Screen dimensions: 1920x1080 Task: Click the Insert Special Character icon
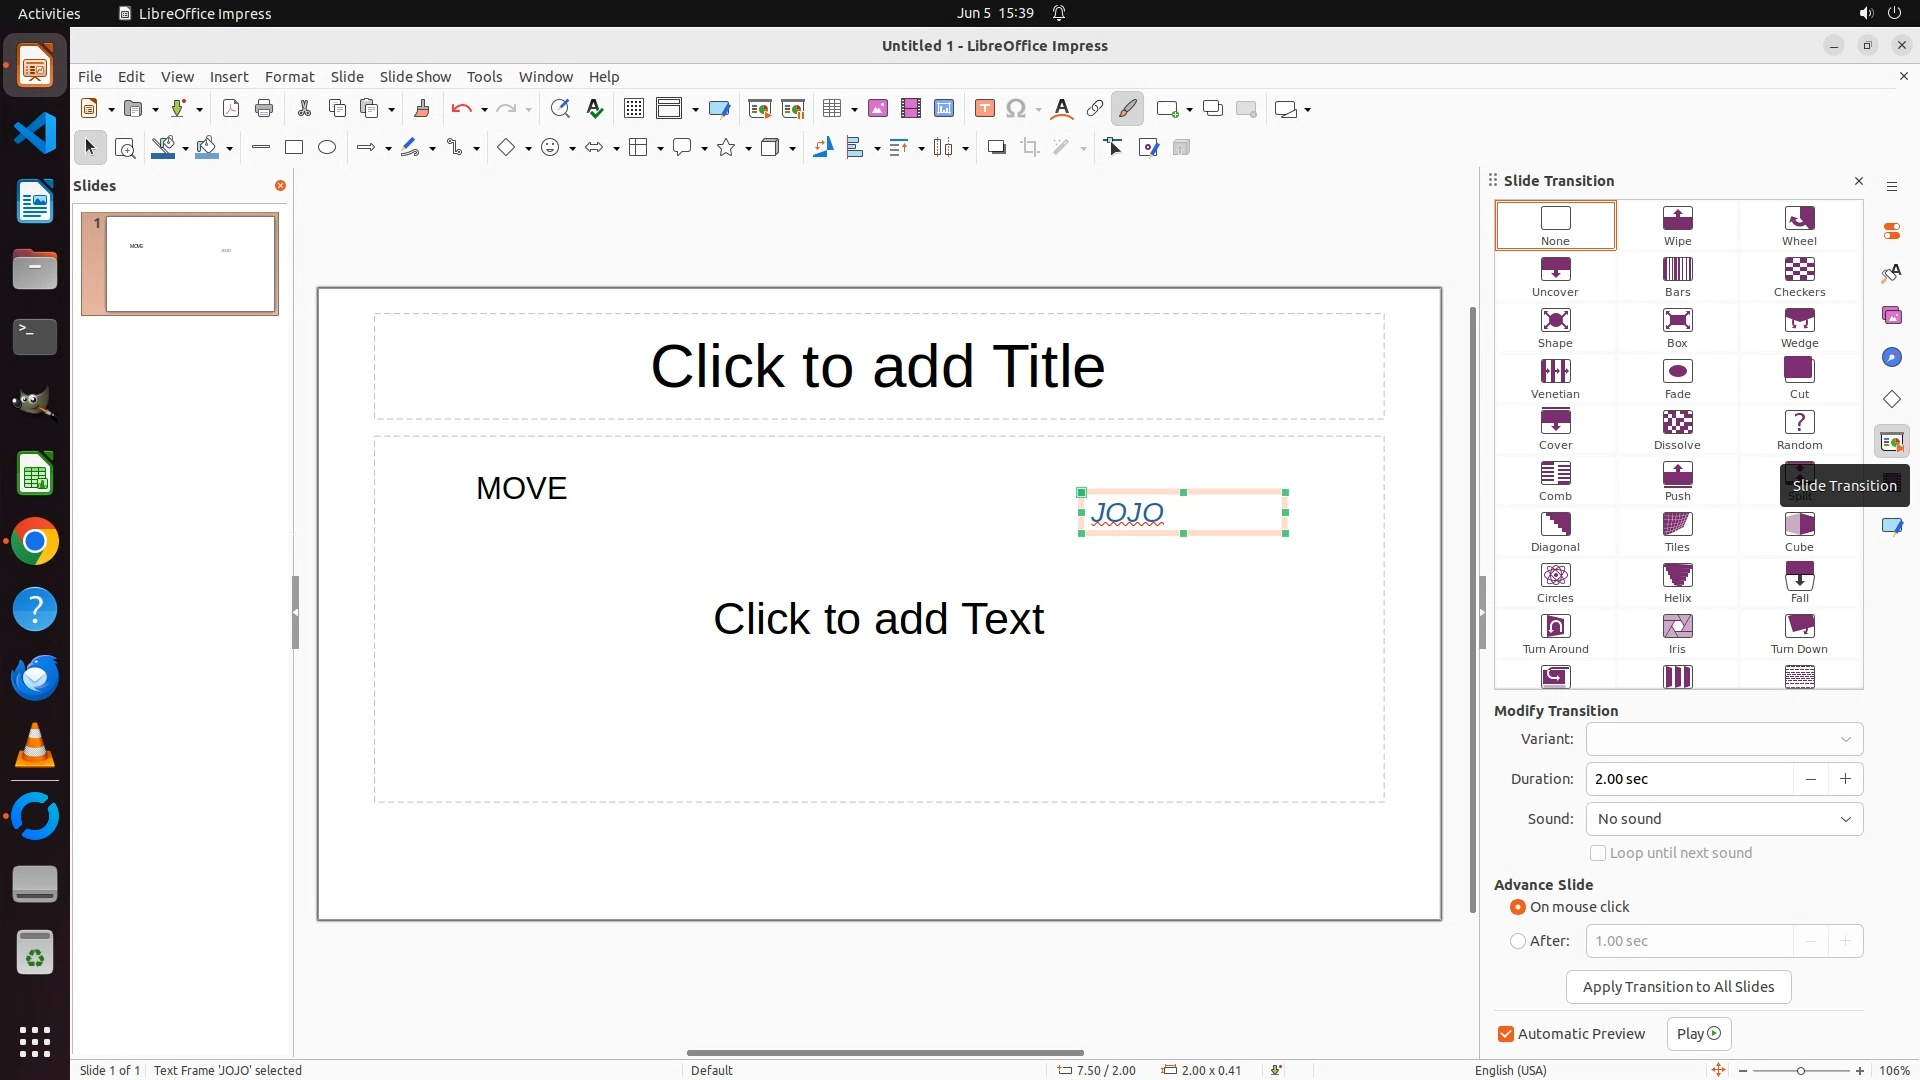(1015, 109)
